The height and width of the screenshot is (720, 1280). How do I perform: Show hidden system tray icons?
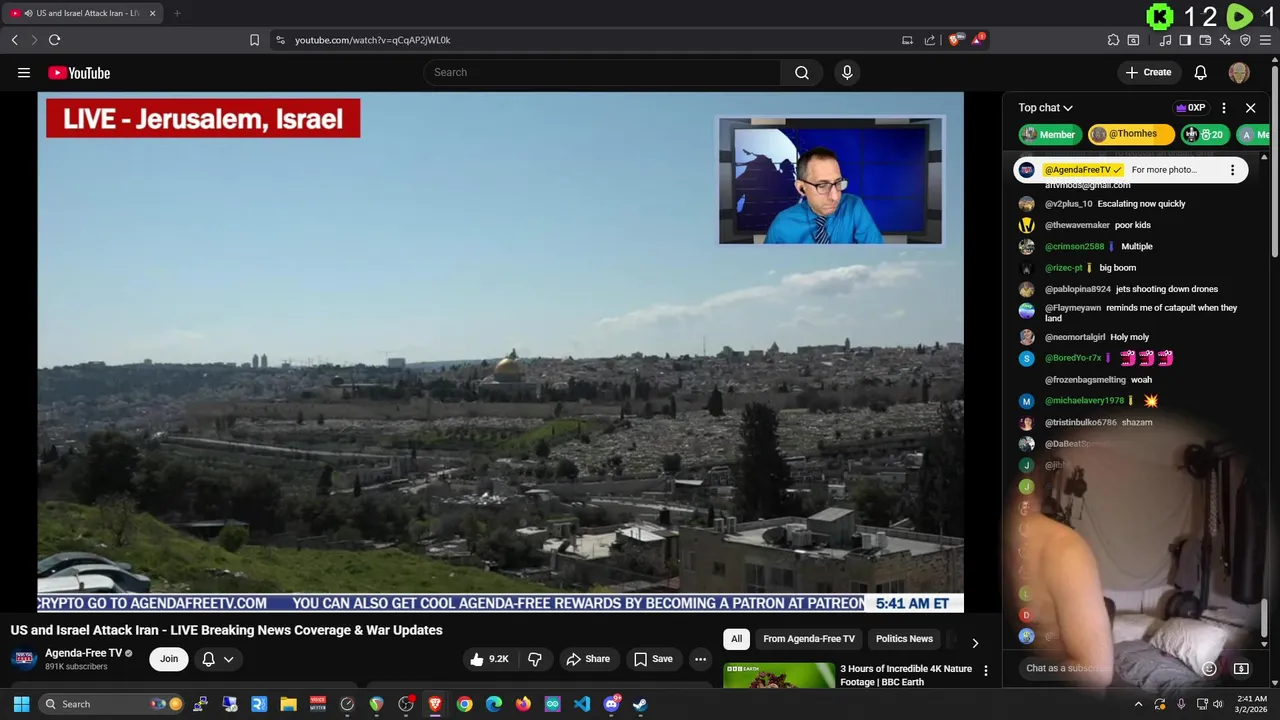1138,704
